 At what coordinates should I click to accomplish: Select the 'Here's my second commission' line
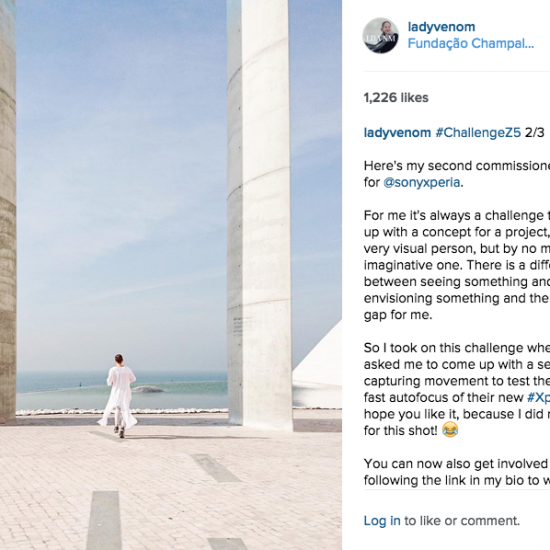457,166
